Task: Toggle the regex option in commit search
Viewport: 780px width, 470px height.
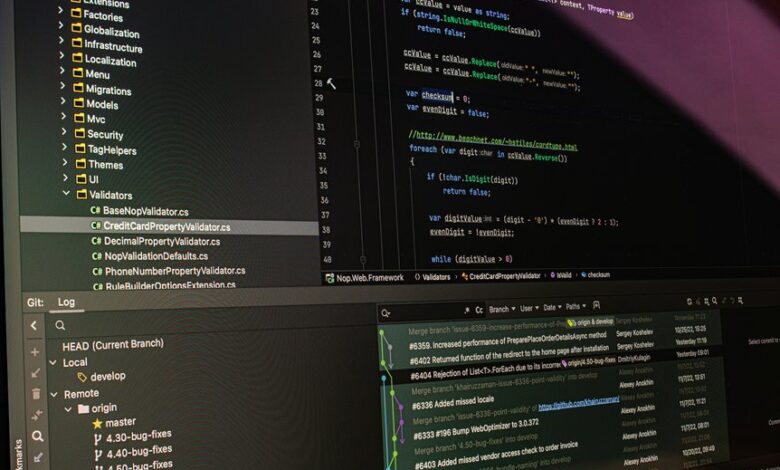Action: (x=466, y=310)
